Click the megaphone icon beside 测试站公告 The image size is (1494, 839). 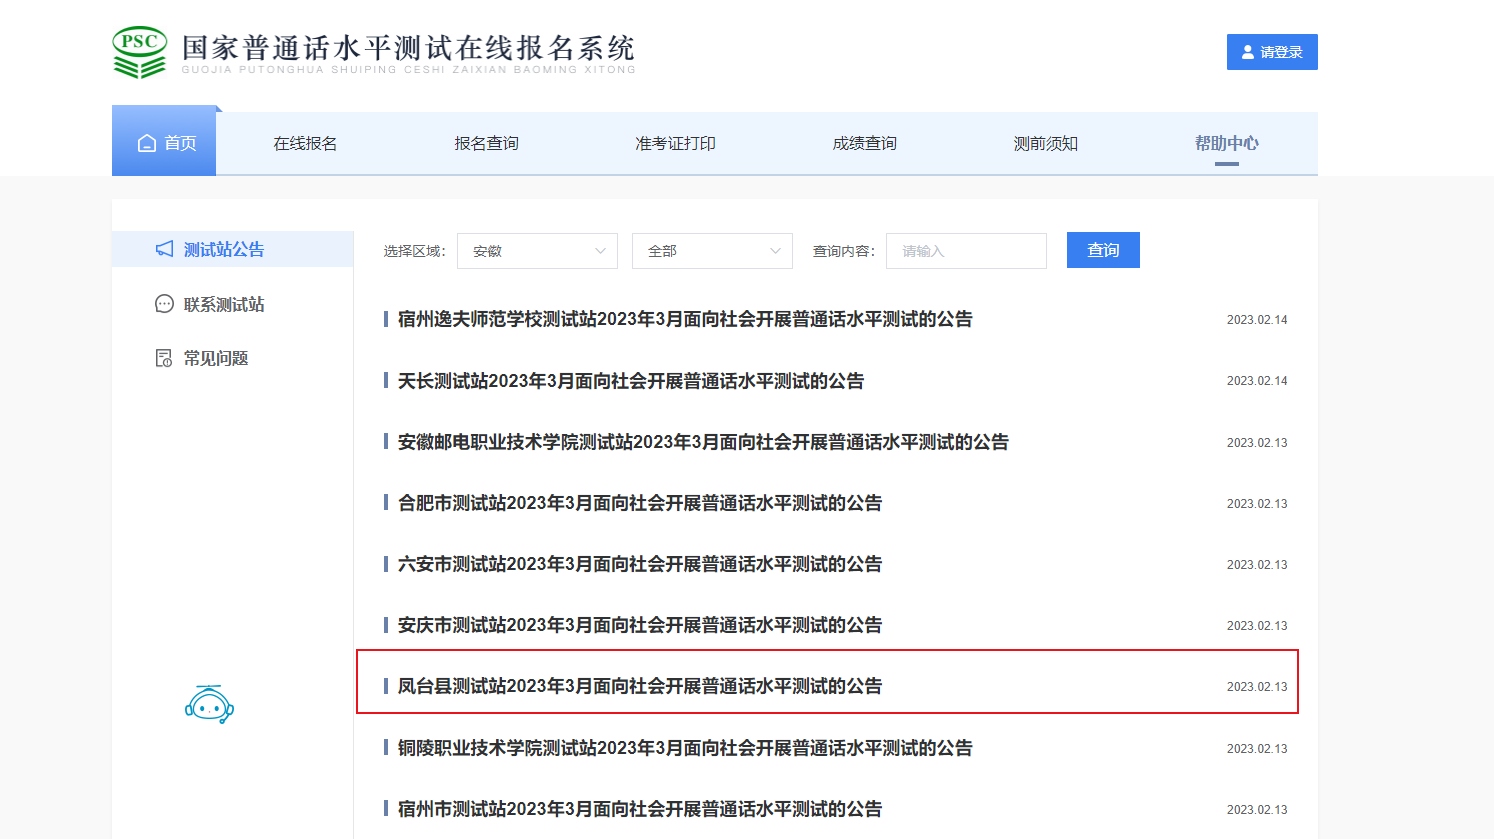tap(165, 249)
